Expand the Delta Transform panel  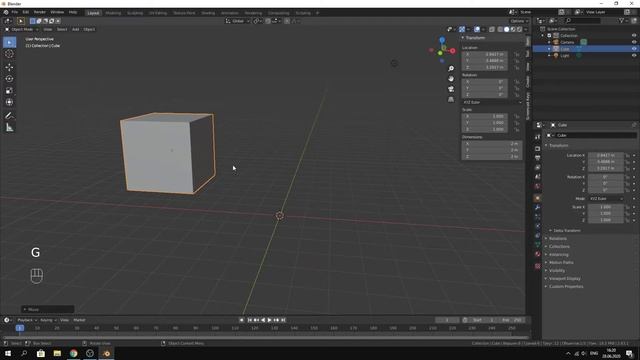pos(567,231)
